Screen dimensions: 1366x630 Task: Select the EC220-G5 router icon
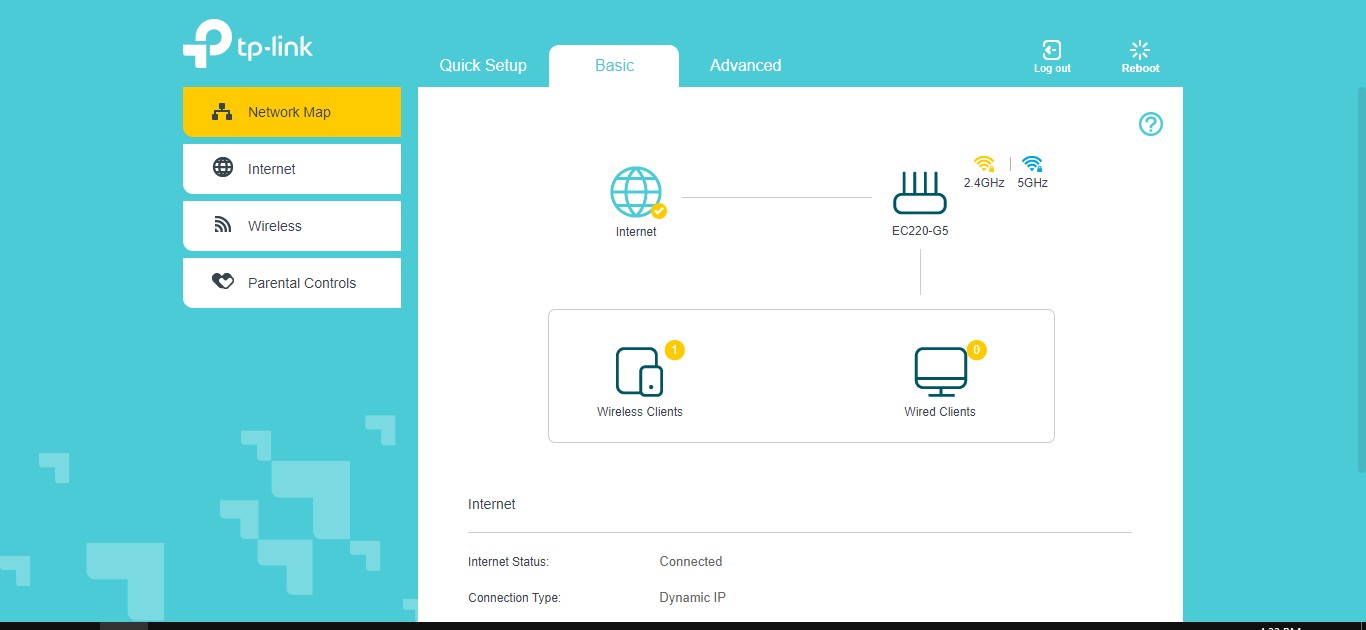[919, 193]
